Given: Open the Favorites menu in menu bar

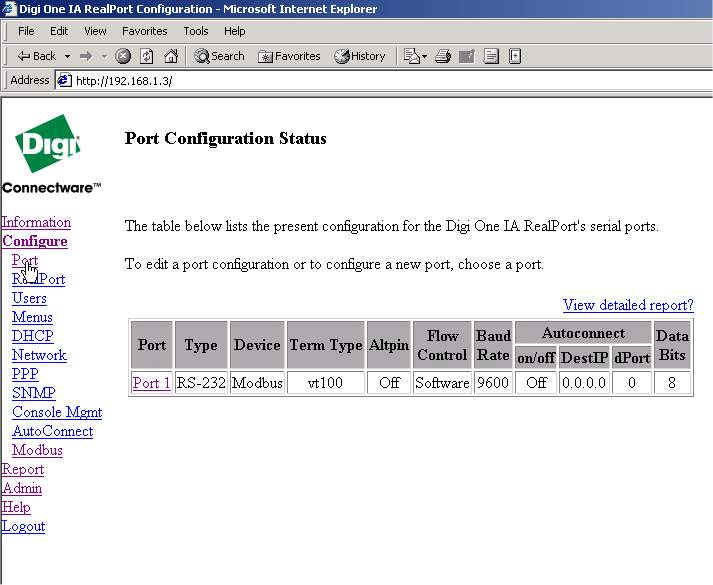Looking at the screenshot, I should [144, 31].
